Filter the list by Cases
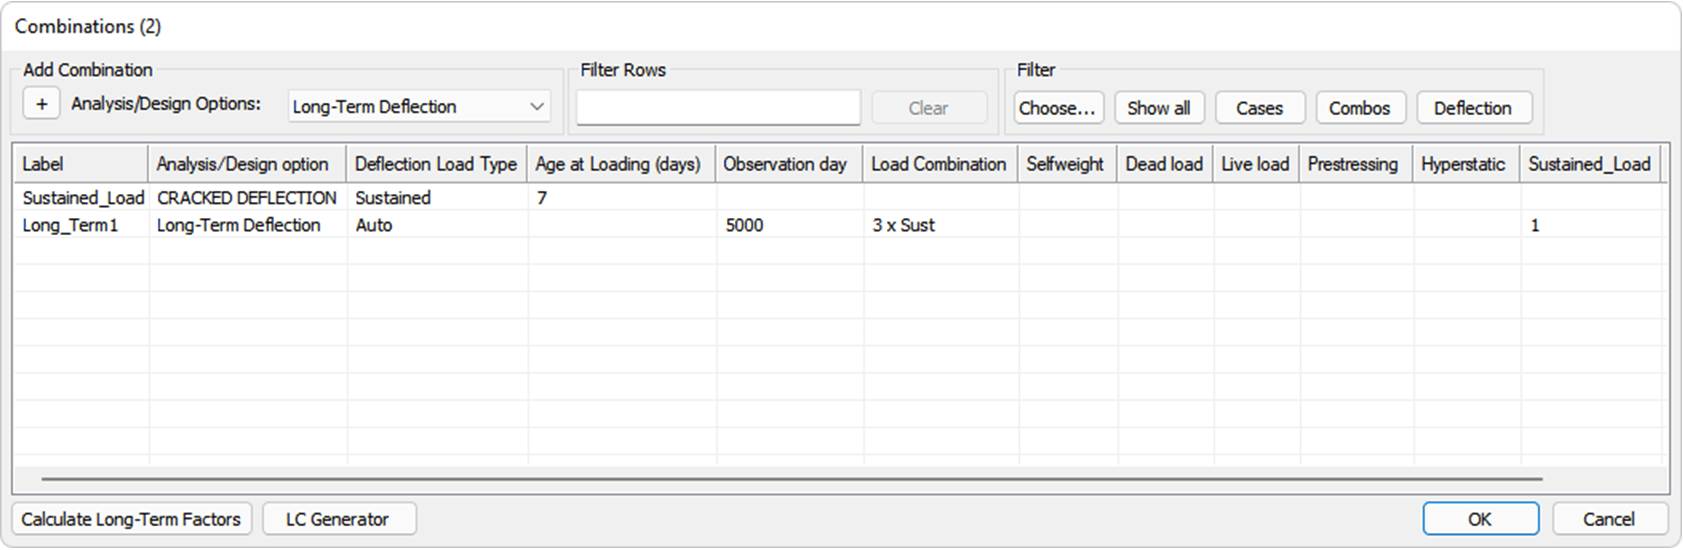The width and height of the screenshot is (1683, 550). coord(1259,108)
